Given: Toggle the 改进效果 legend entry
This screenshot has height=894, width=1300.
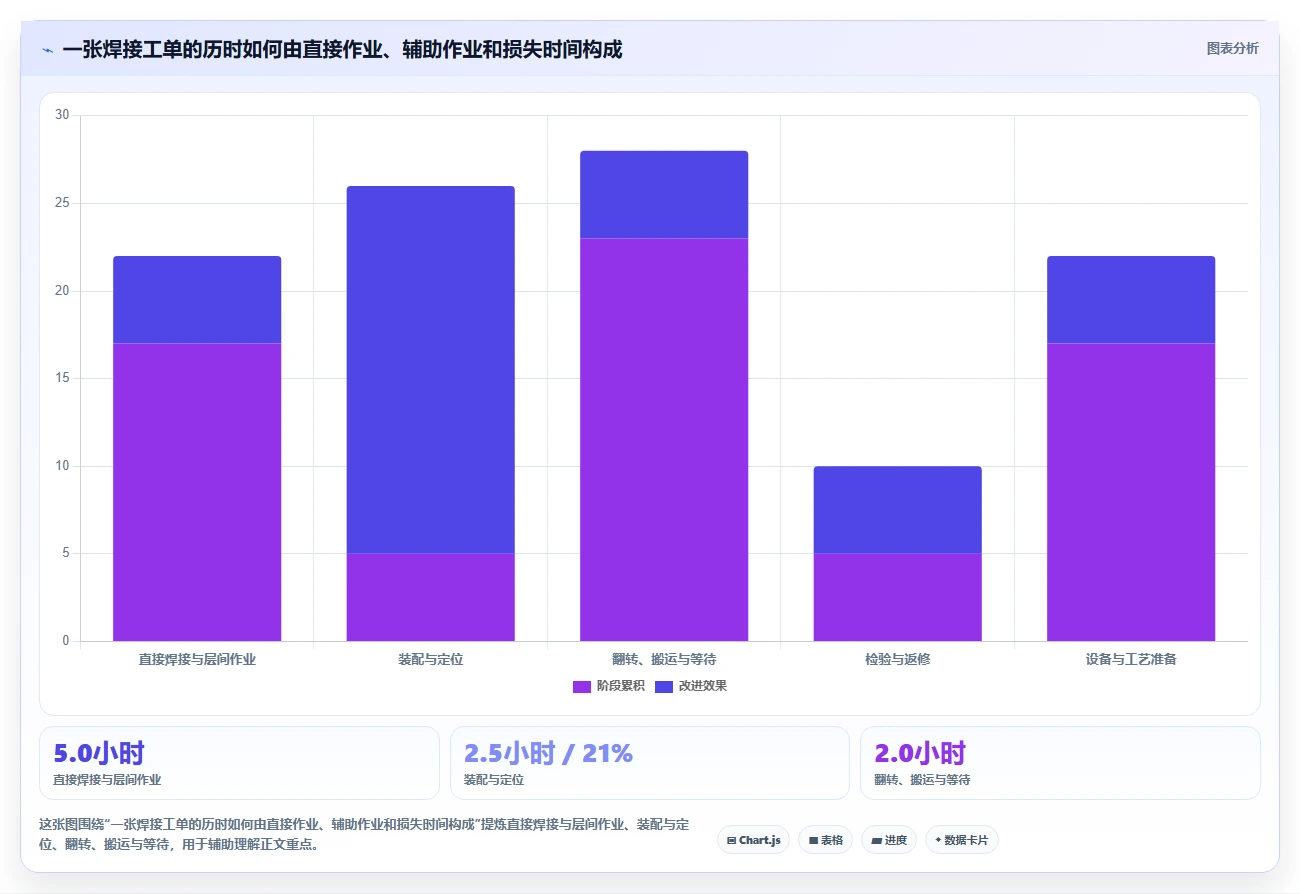Looking at the screenshot, I should pyautogui.click(x=690, y=686).
